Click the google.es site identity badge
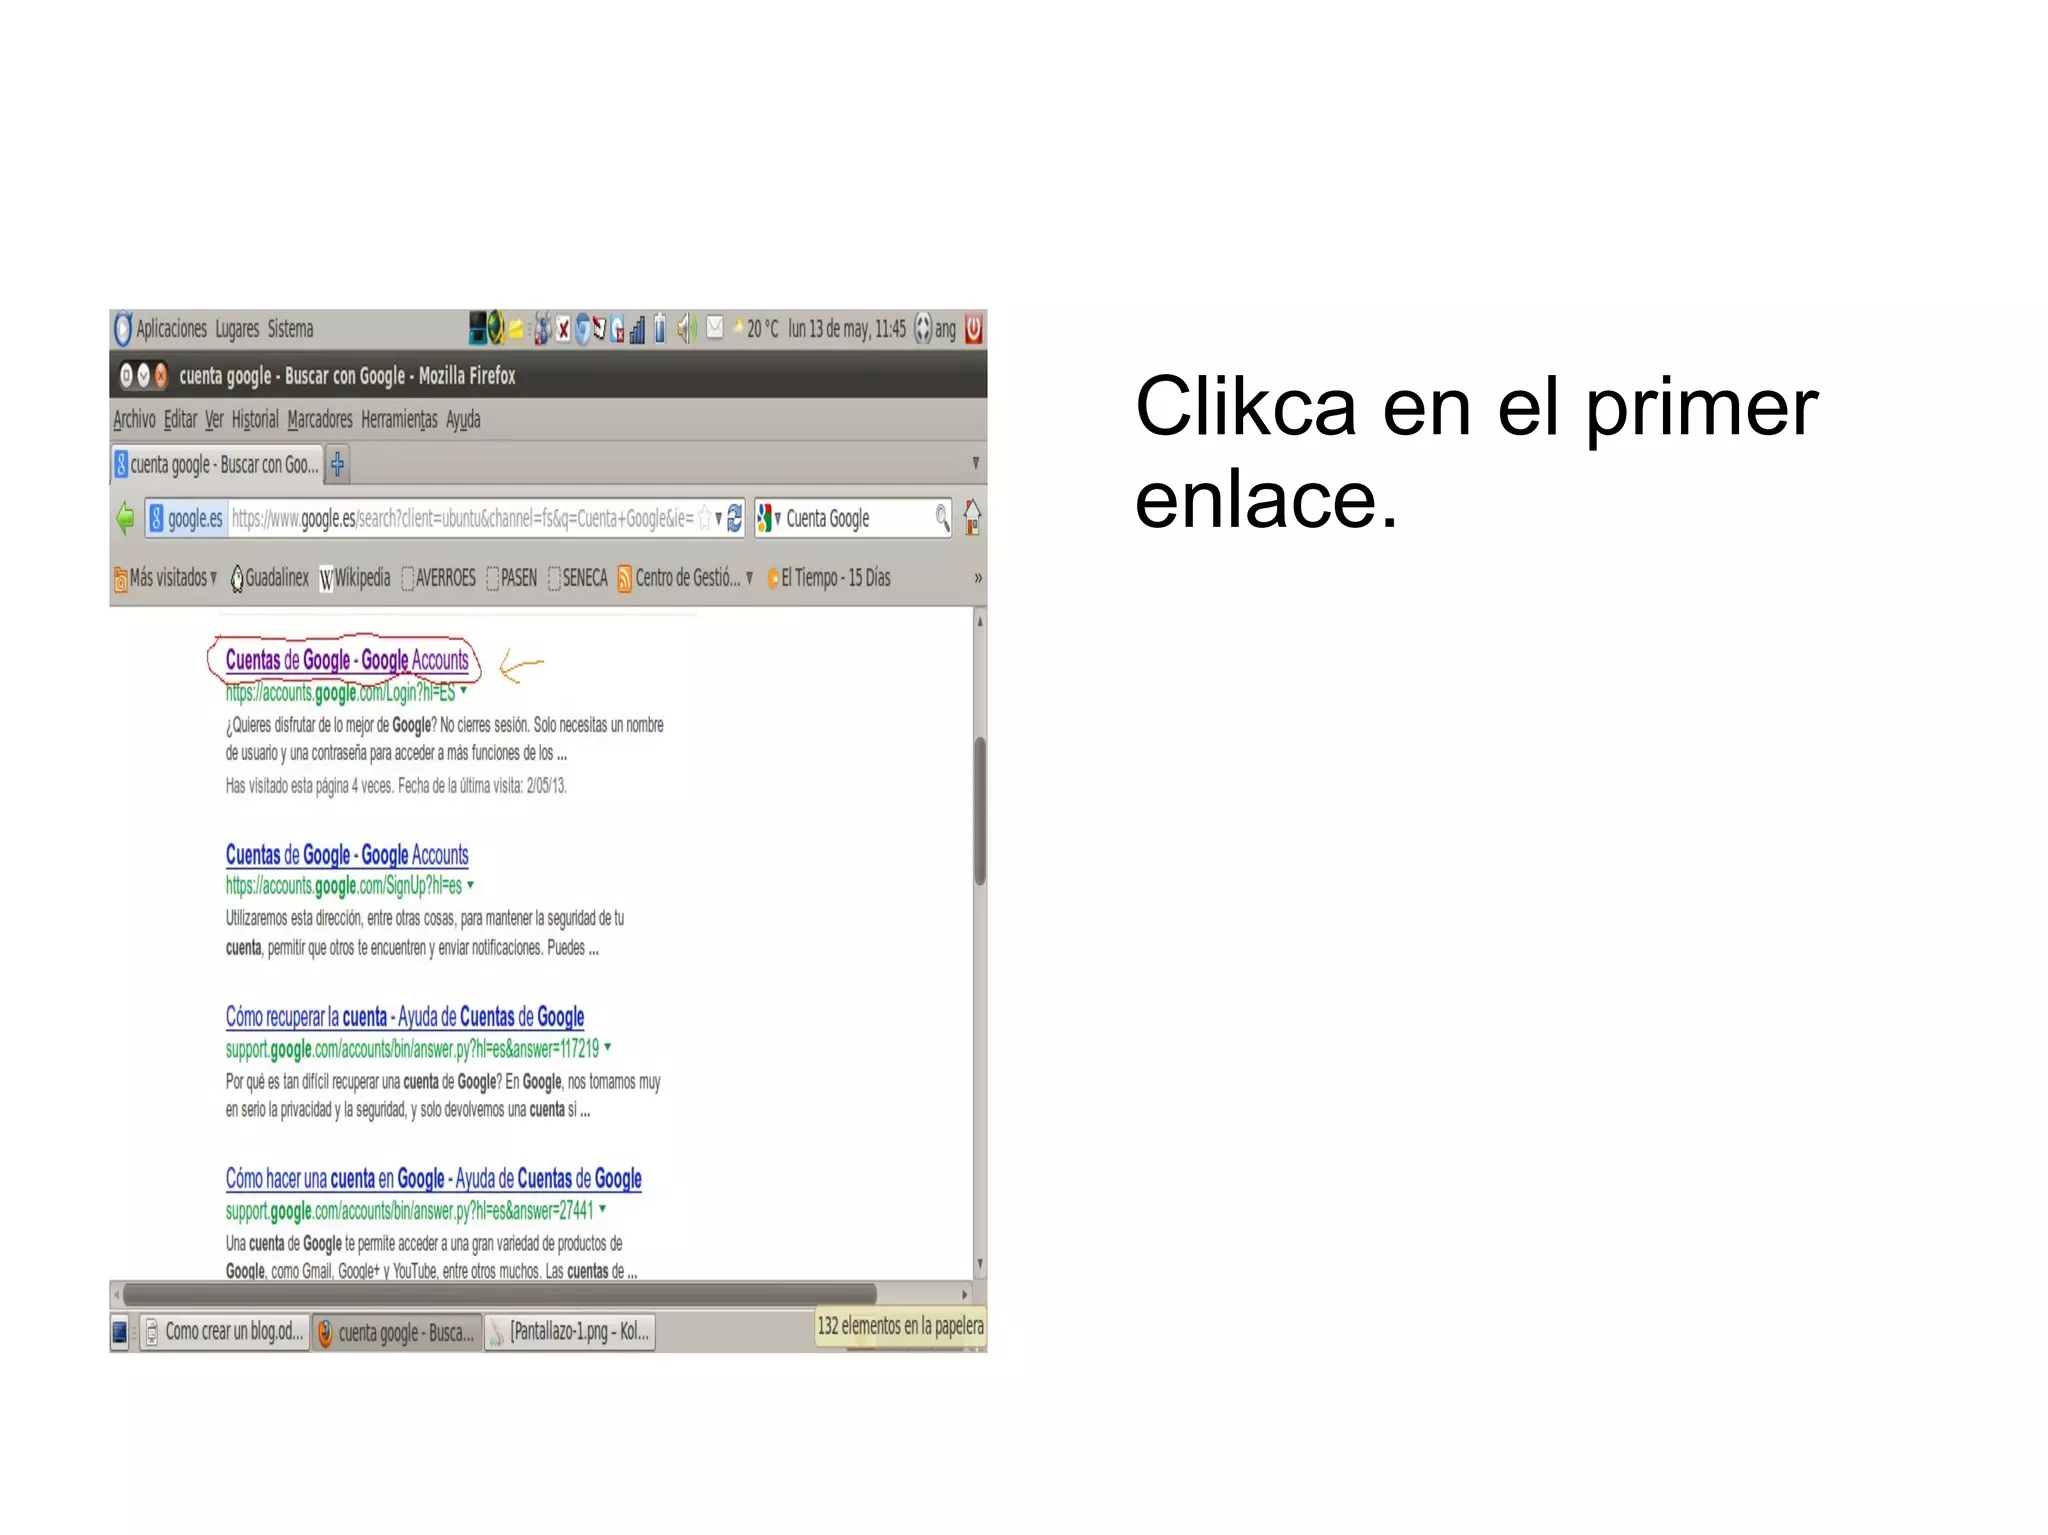2048x1535 pixels. click(187, 518)
